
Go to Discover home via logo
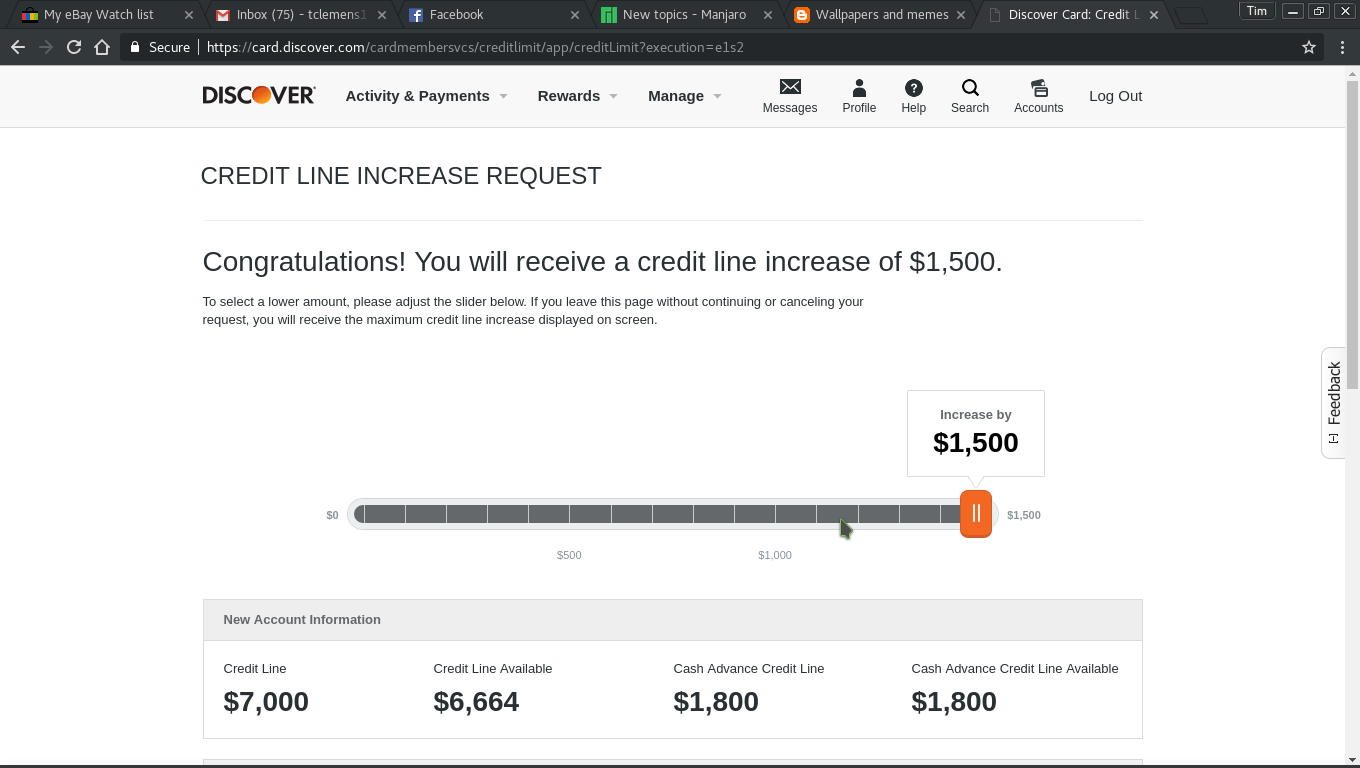pyautogui.click(x=259, y=95)
